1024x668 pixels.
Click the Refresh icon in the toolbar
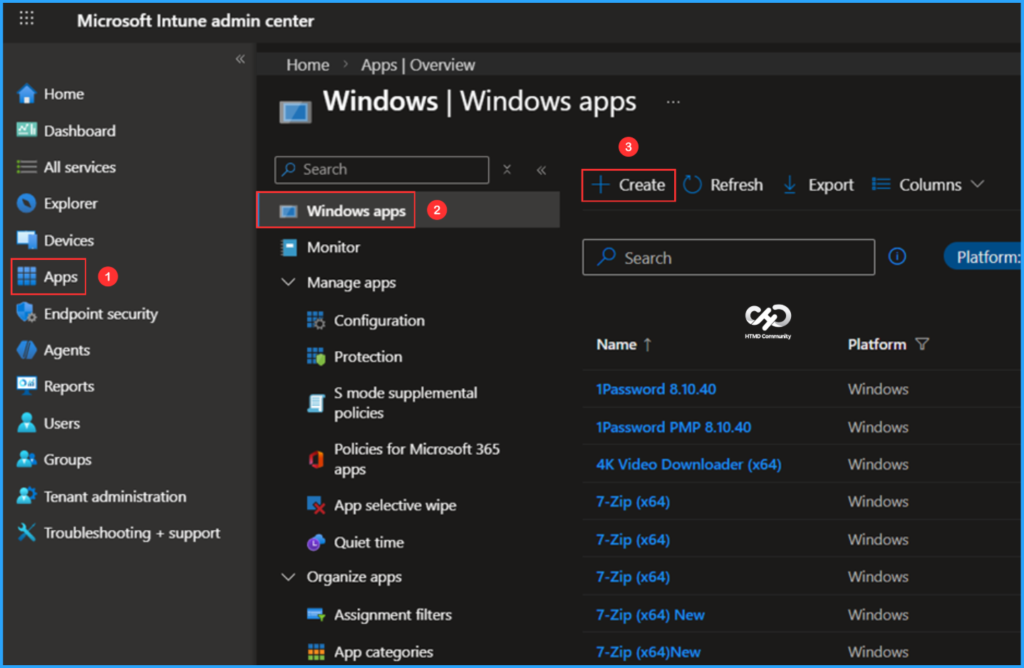point(723,185)
